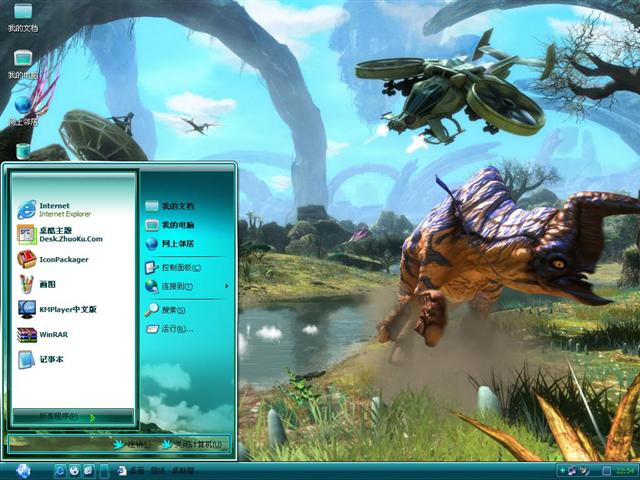
Task: Click the KMPlayer monitor icon
Action: (27, 309)
